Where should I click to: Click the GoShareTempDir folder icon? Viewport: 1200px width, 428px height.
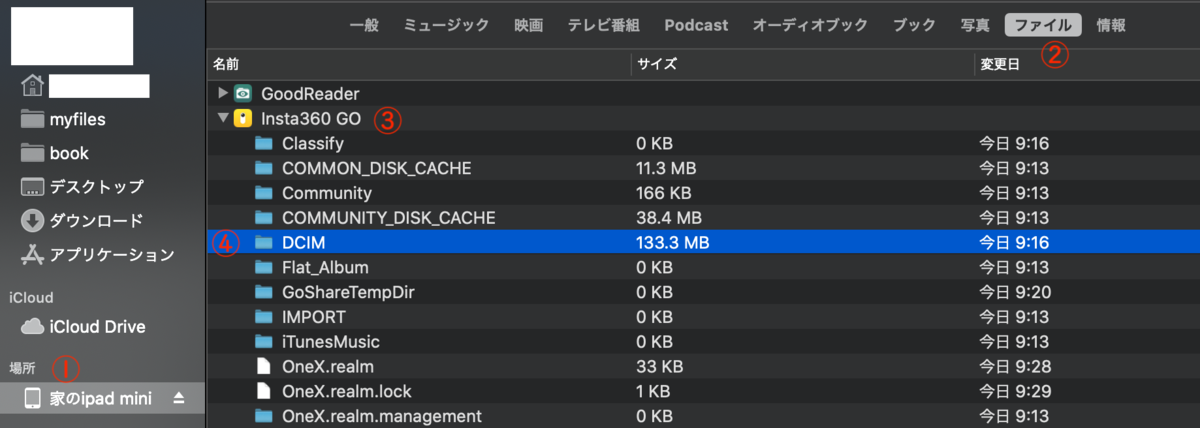(x=264, y=292)
